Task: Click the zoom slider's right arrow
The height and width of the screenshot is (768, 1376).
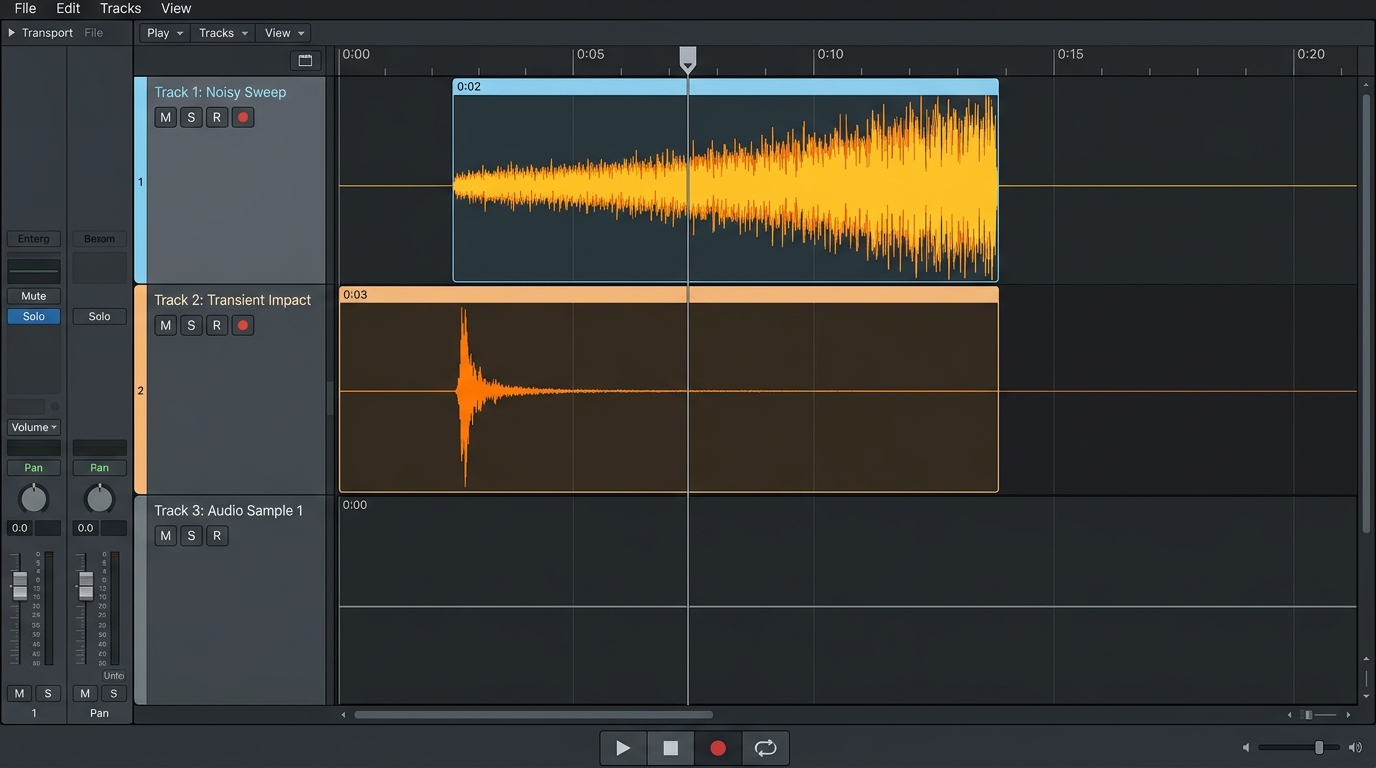Action: click(x=1349, y=715)
